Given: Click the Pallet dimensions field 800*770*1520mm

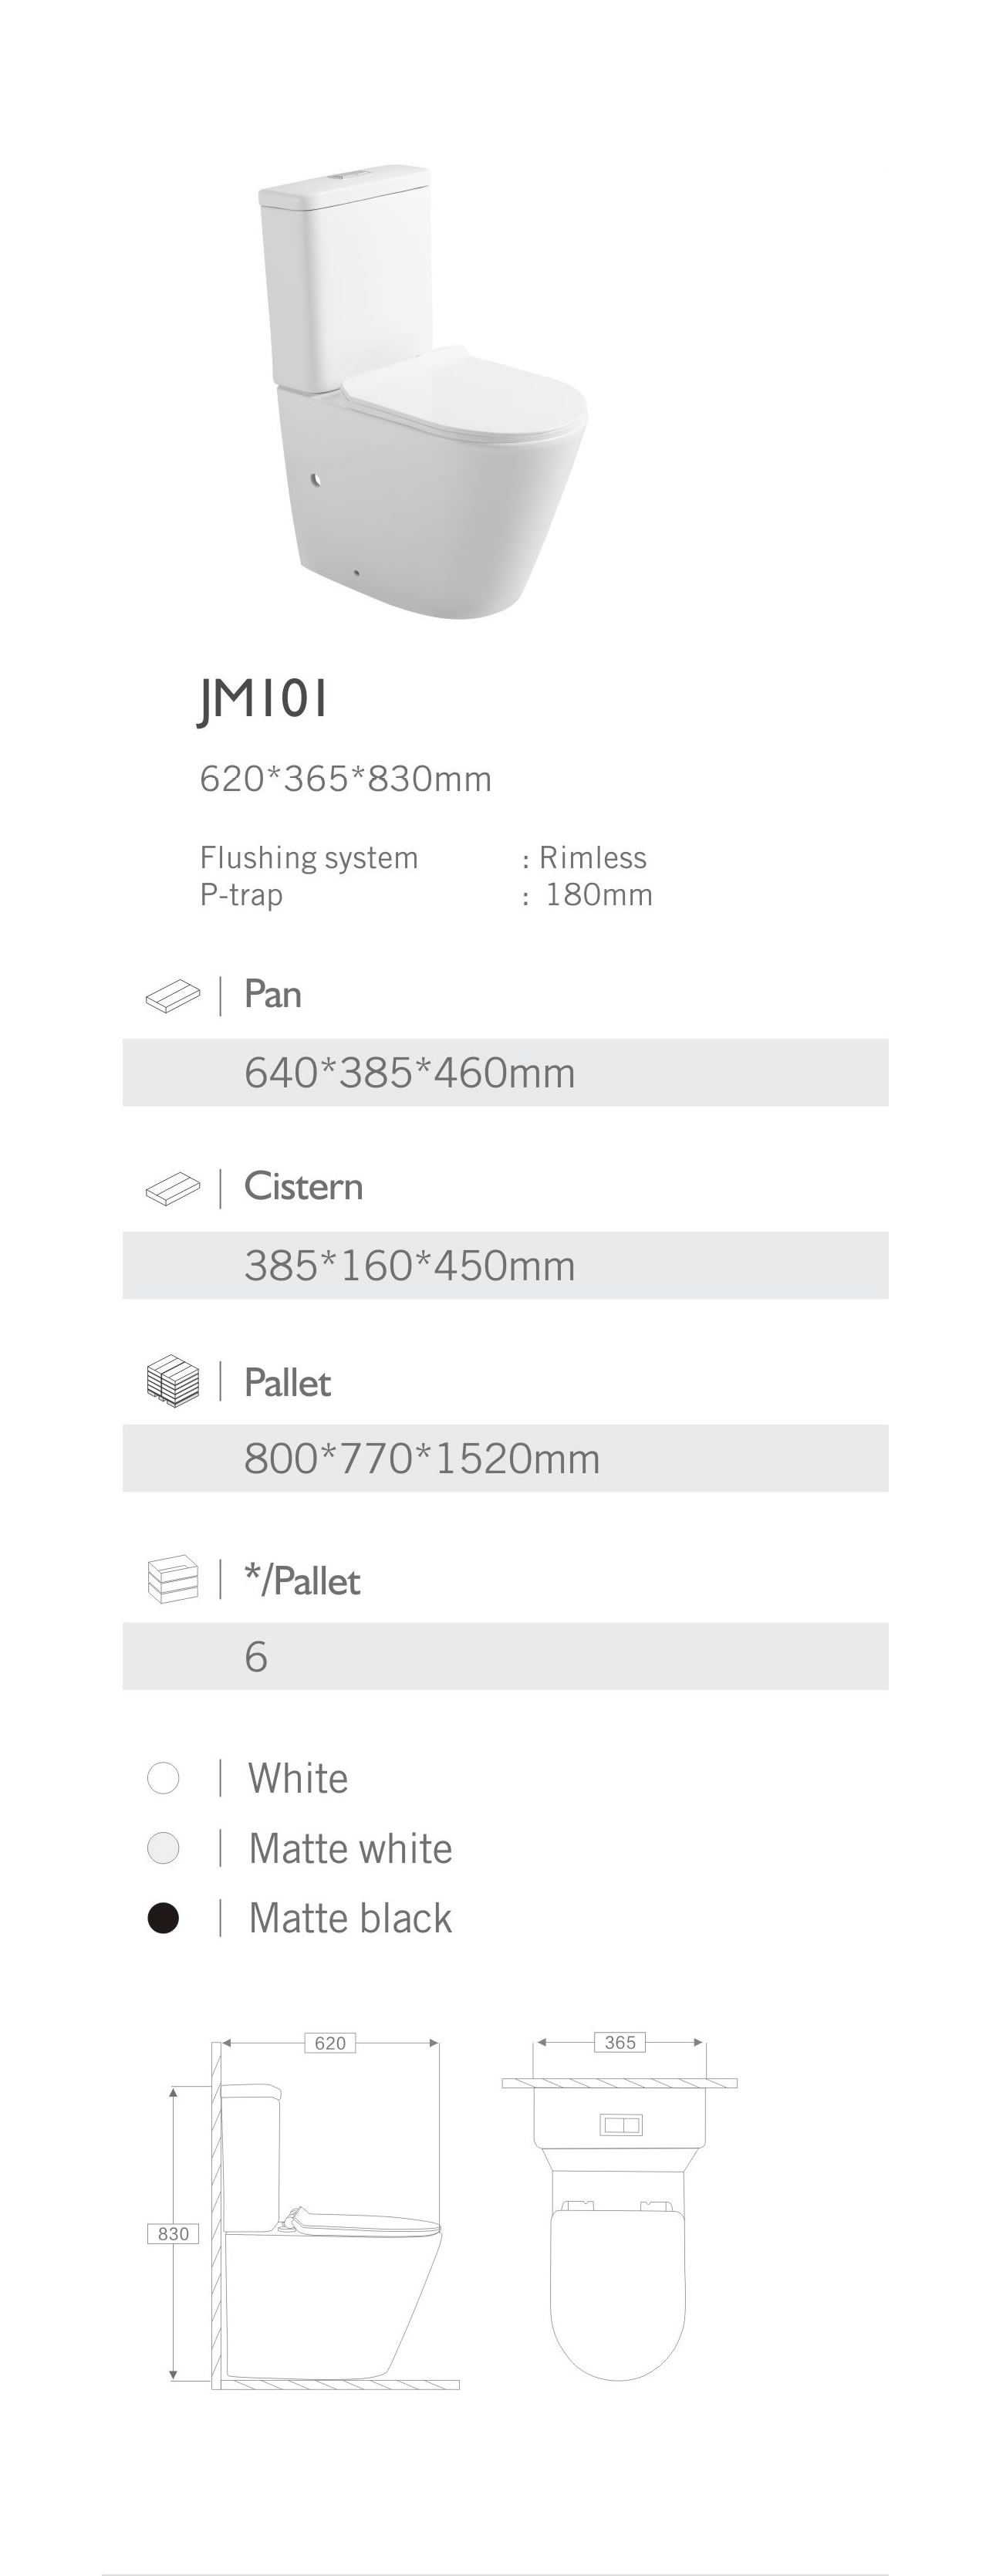Looking at the screenshot, I should [x=422, y=1459].
